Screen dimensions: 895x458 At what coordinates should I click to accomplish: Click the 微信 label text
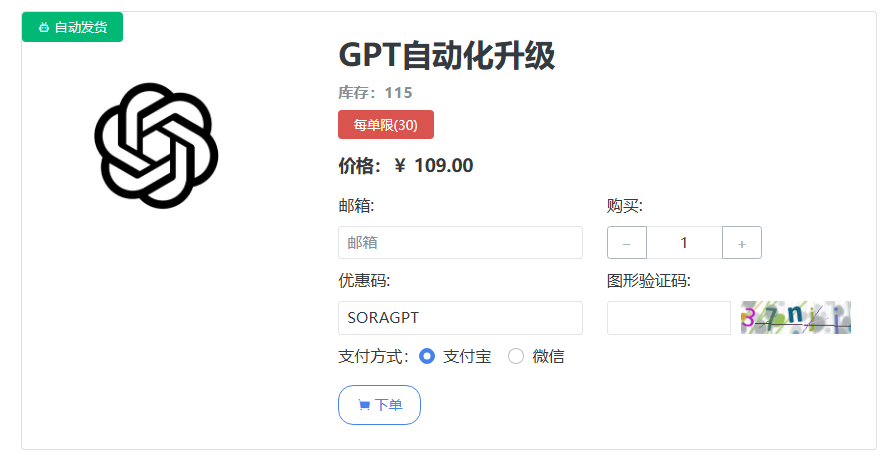point(548,356)
